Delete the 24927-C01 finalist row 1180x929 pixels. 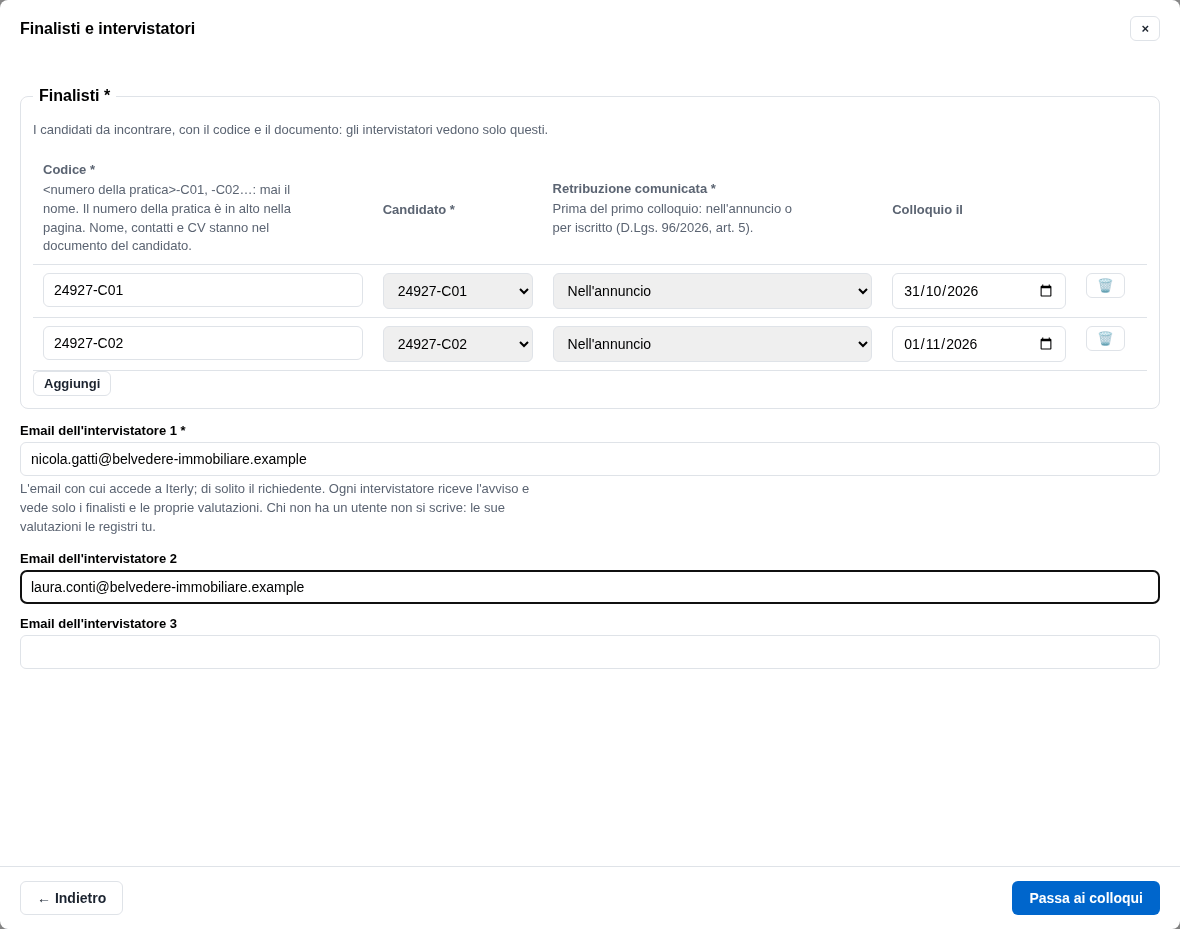click(x=1105, y=286)
